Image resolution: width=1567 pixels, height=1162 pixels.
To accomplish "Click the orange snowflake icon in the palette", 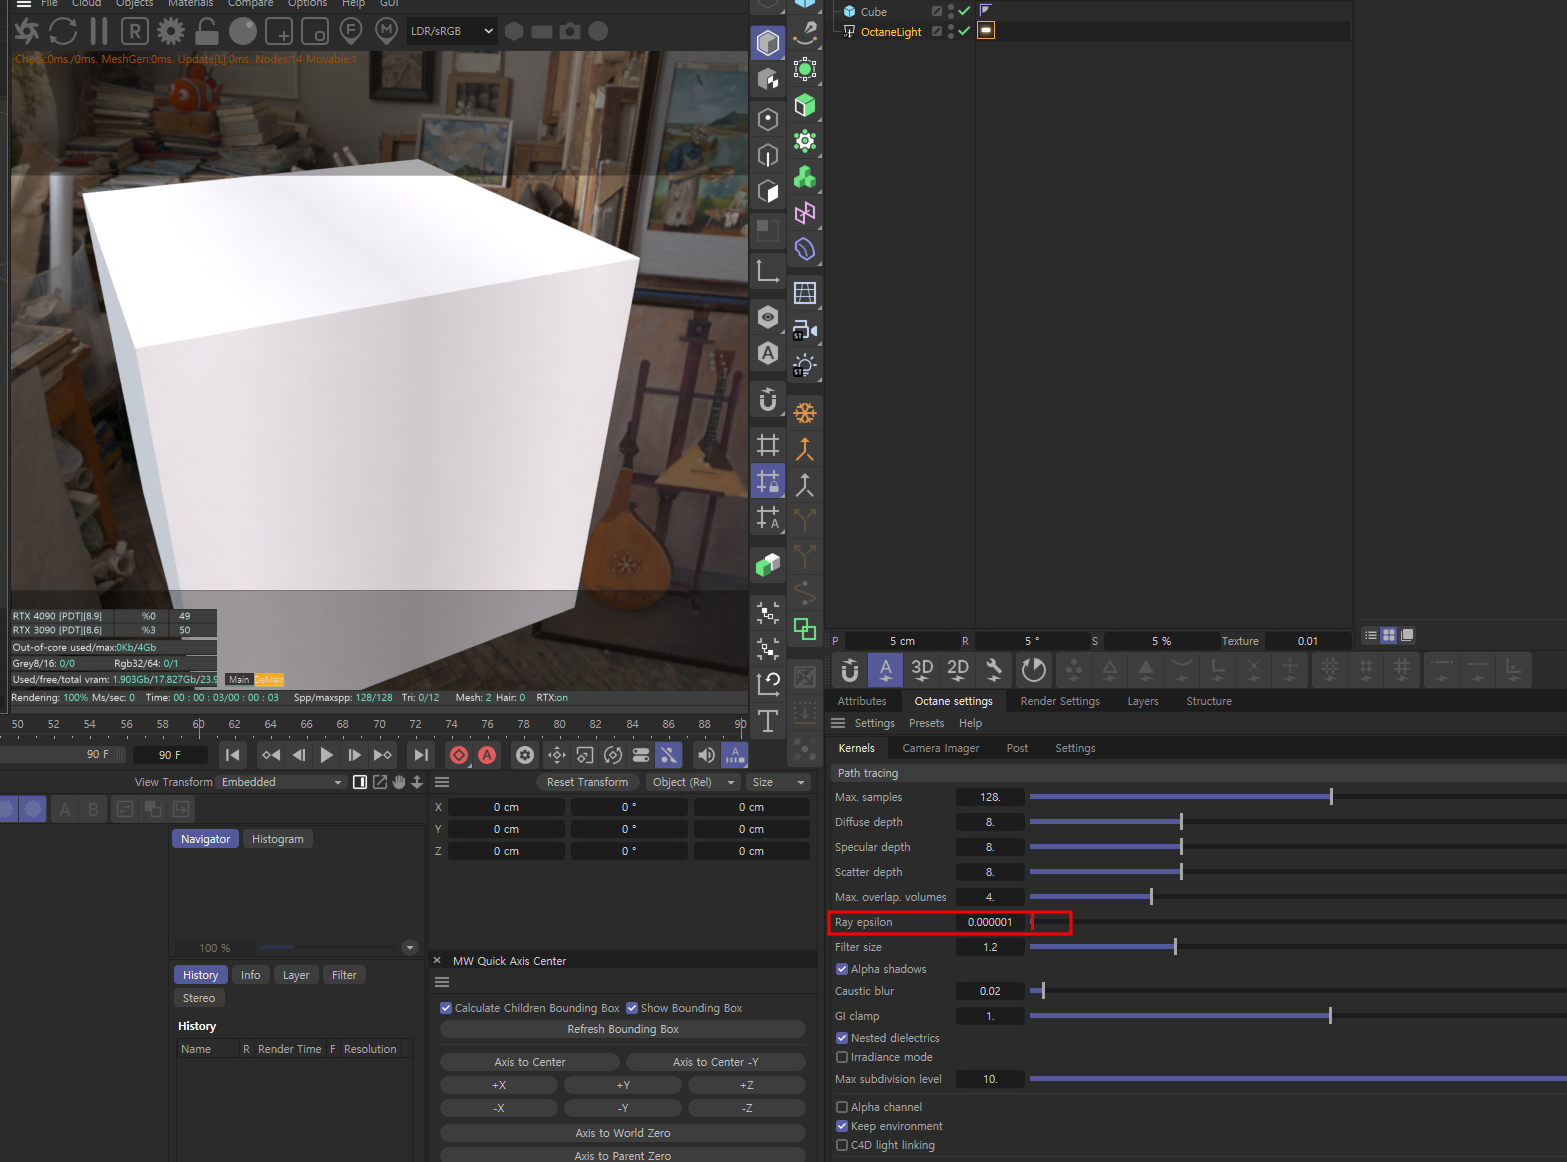I will click(x=805, y=413).
